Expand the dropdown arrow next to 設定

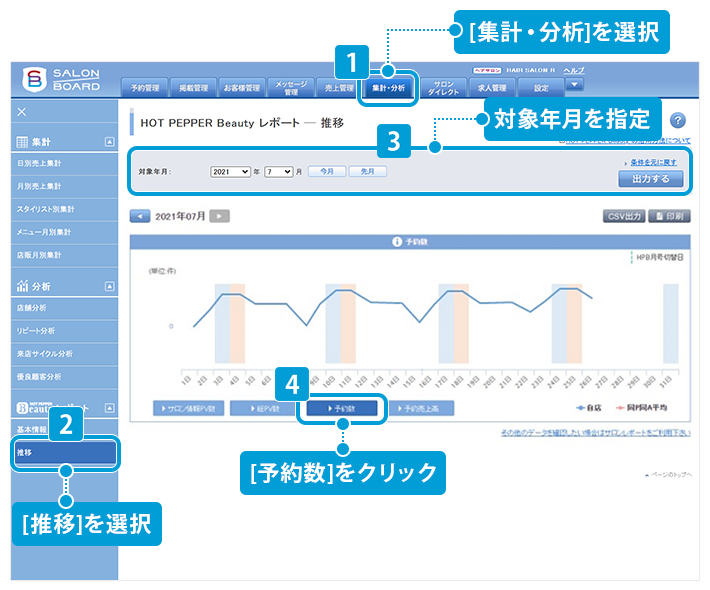574,84
